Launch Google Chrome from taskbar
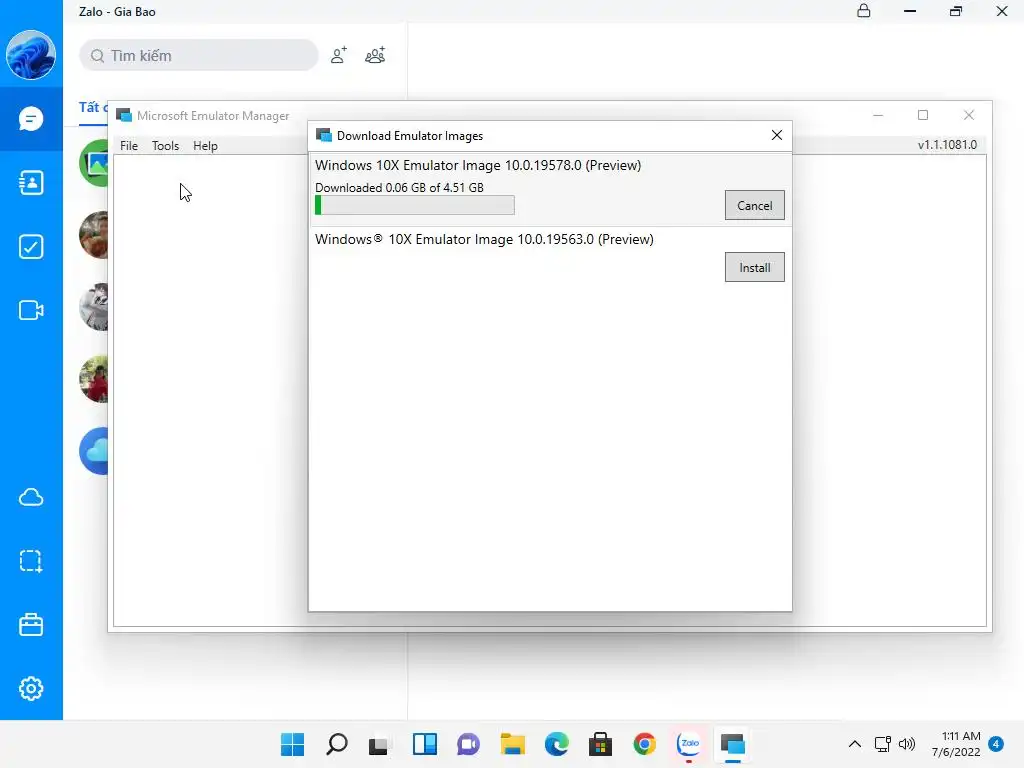This screenshot has height=768, width=1024. (645, 744)
